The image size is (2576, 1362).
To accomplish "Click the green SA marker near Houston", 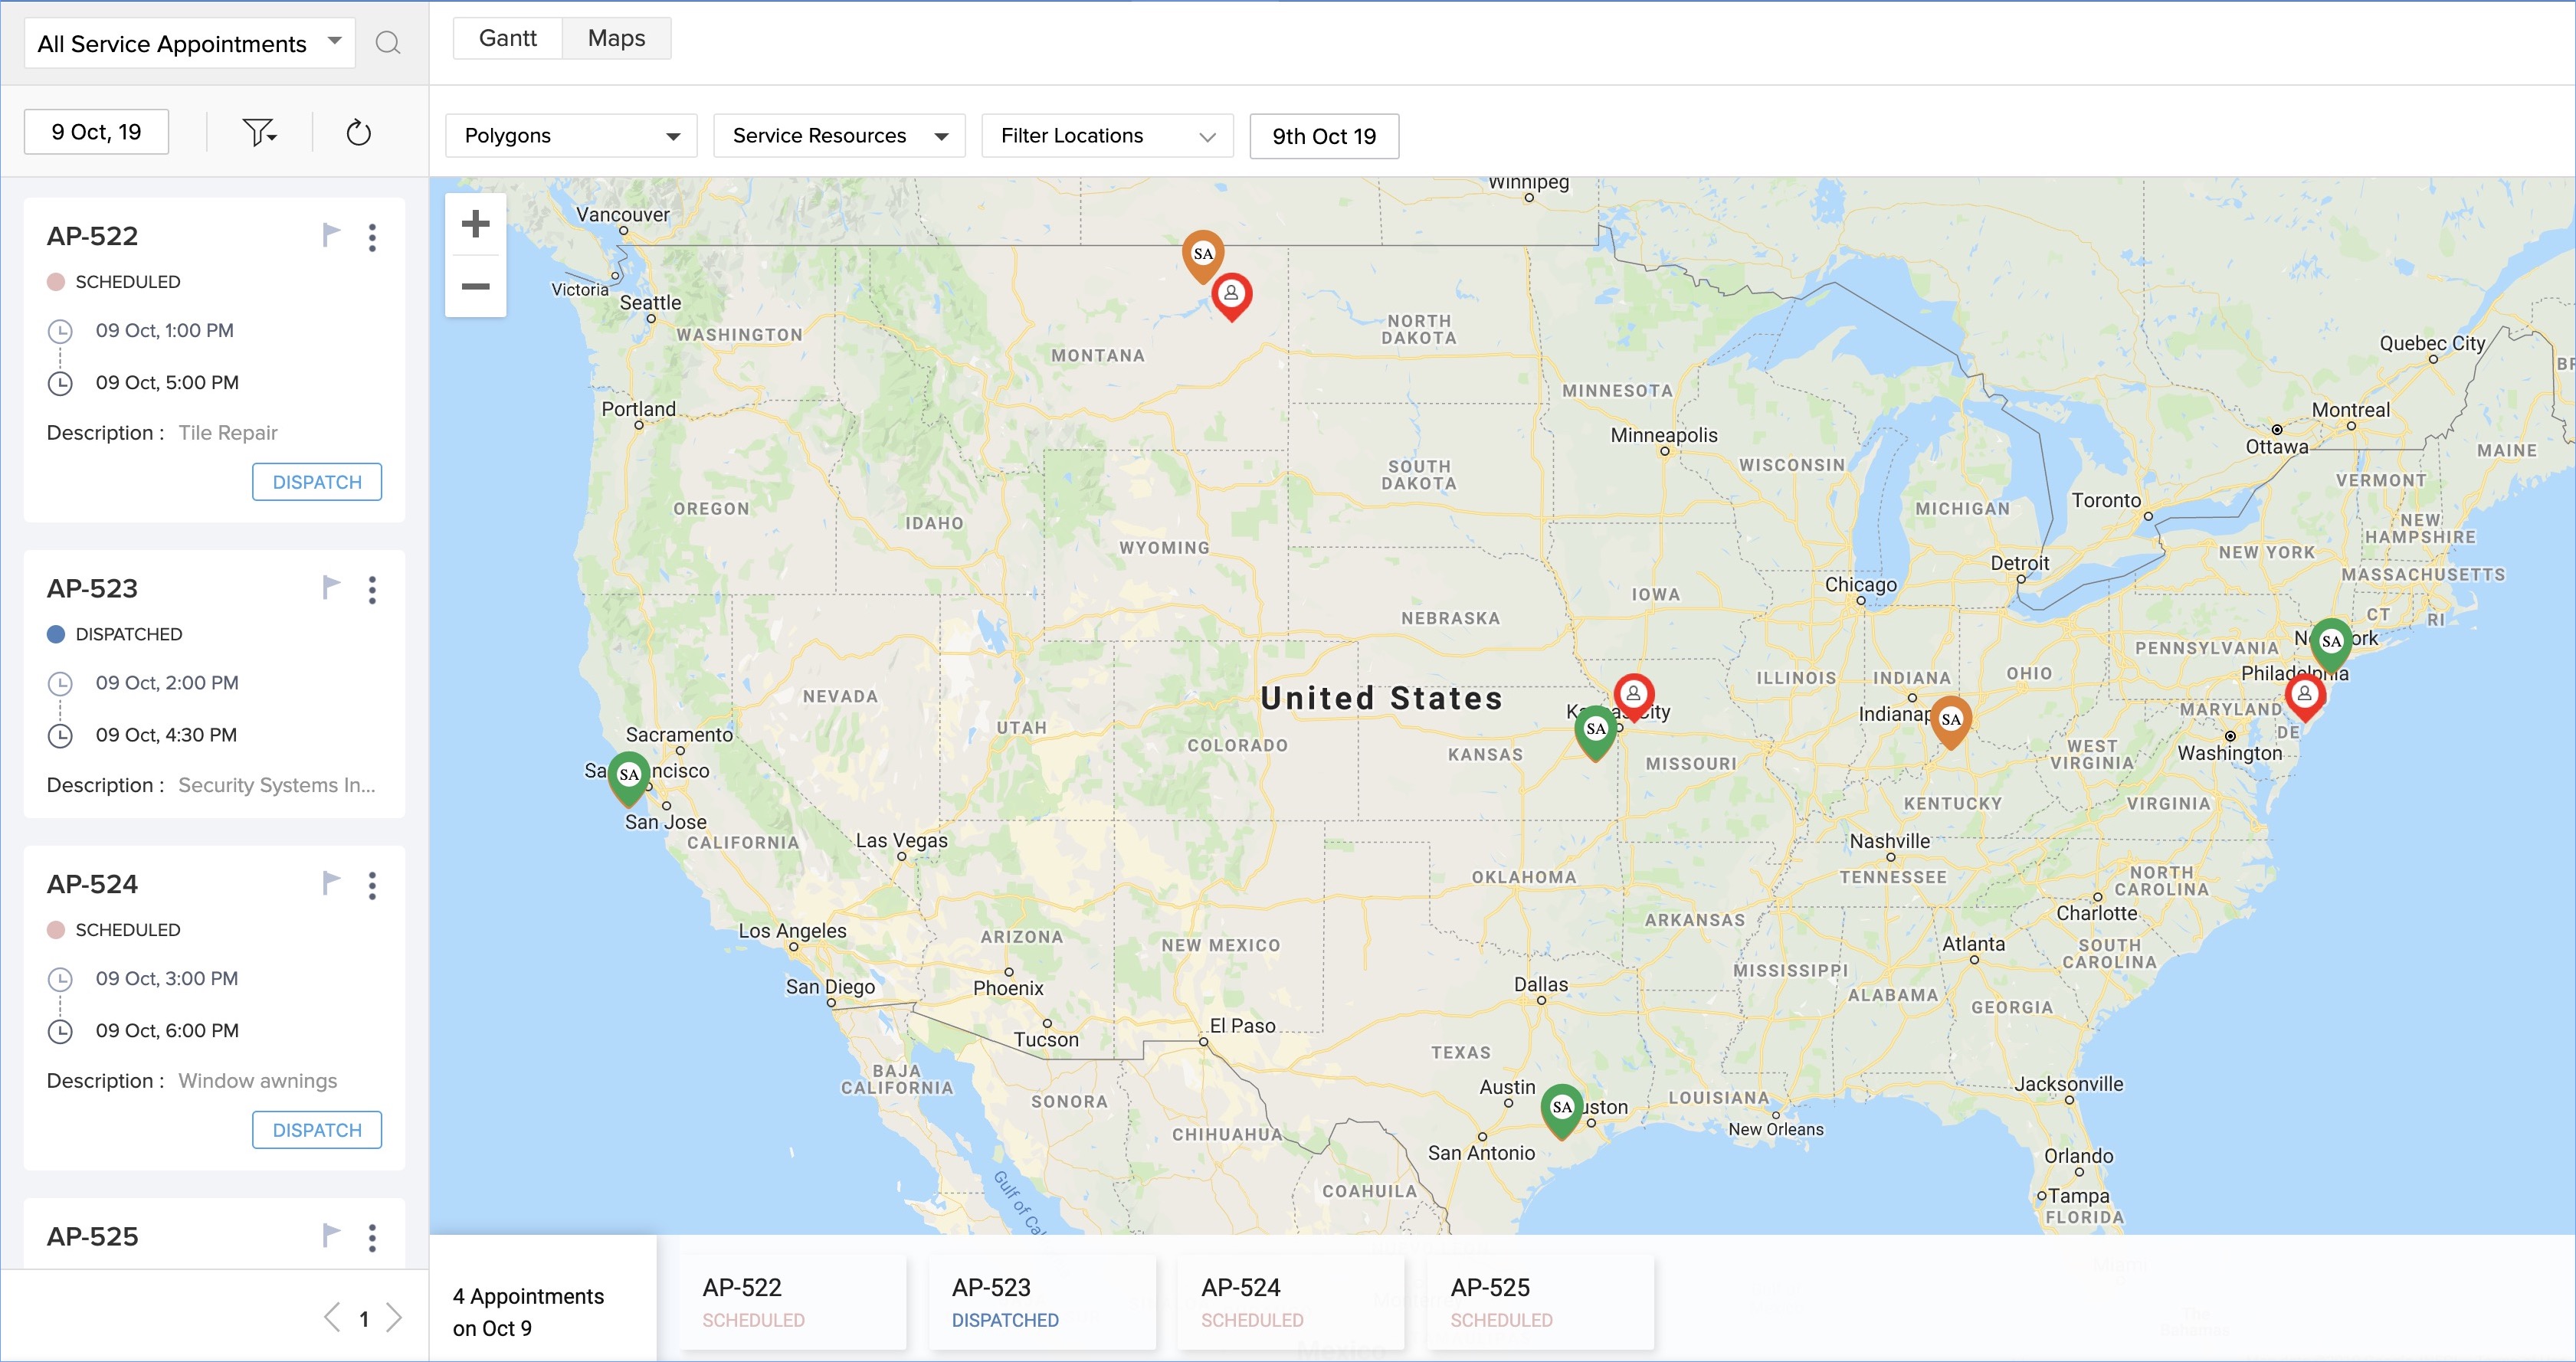I will 1561,1107.
